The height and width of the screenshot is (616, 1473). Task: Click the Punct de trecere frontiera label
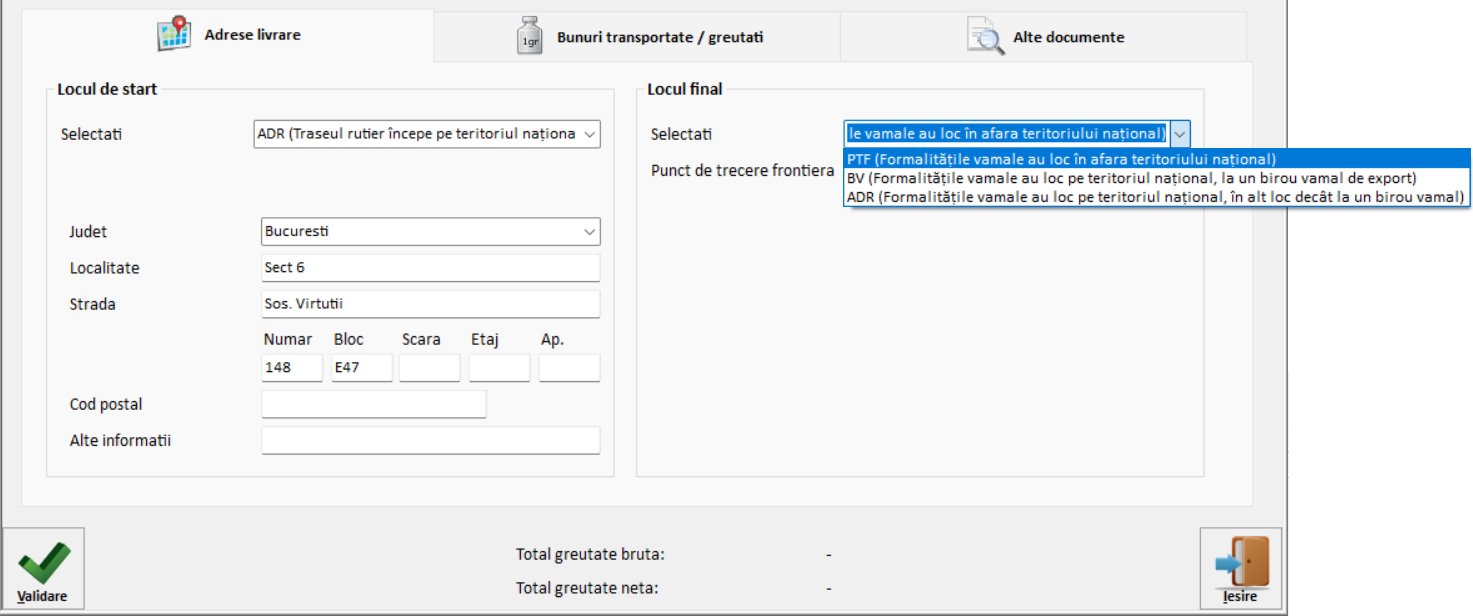[742, 170]
